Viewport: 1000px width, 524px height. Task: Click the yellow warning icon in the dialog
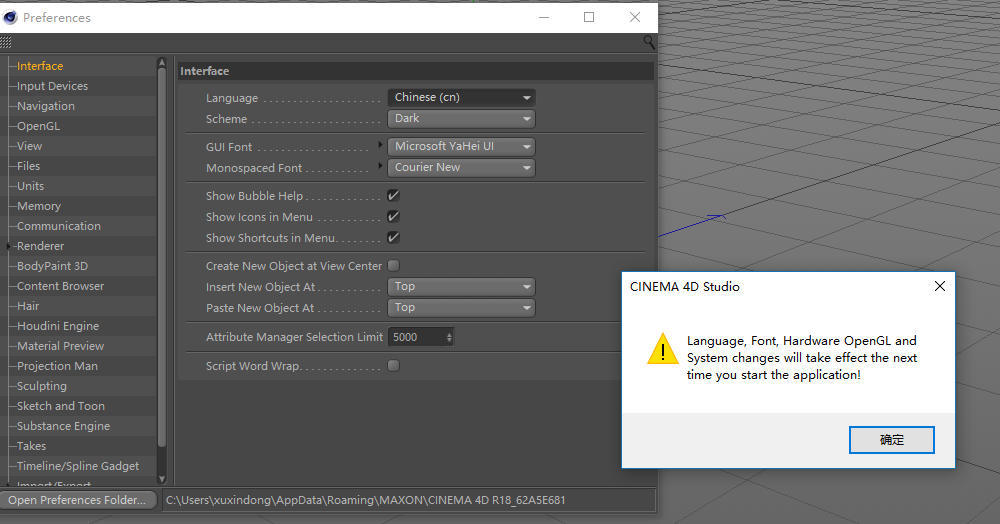point(663,349)
